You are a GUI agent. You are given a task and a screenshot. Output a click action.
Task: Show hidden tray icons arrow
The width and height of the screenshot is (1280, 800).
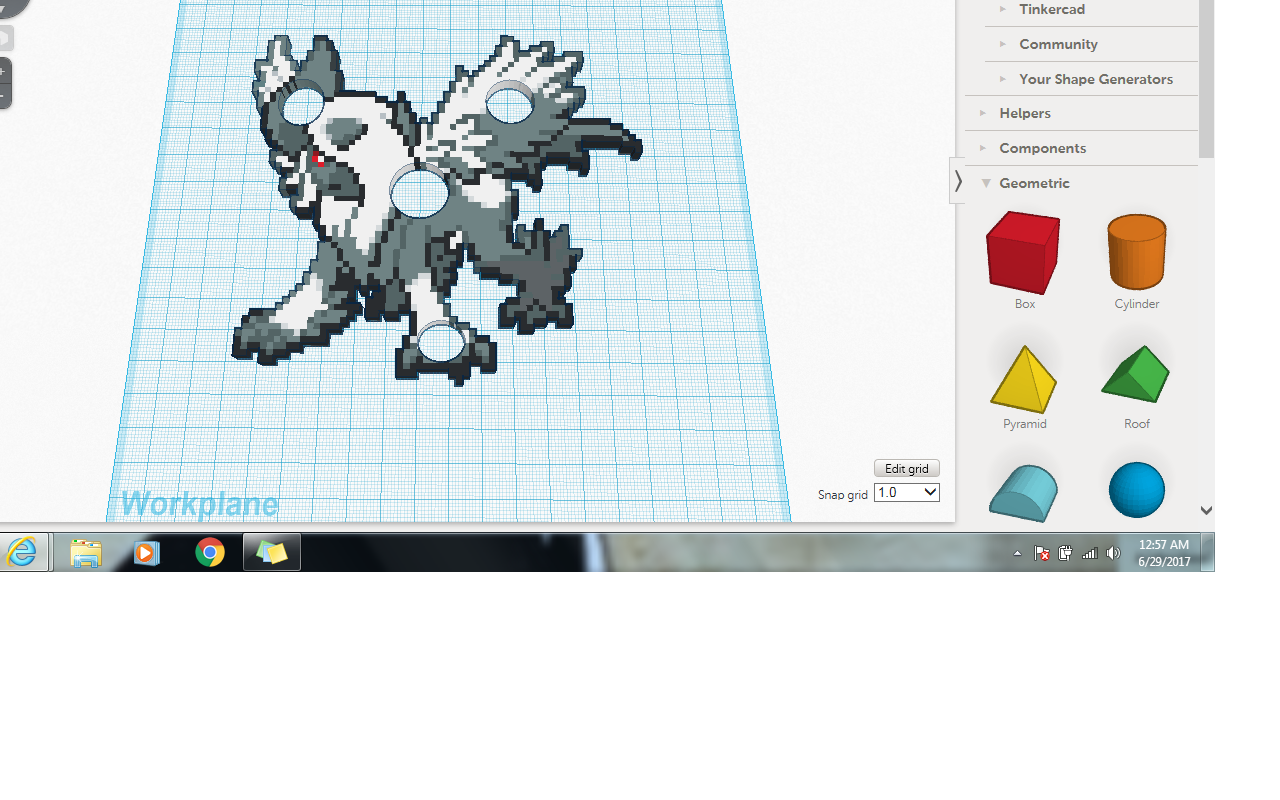pos(1018,553)
